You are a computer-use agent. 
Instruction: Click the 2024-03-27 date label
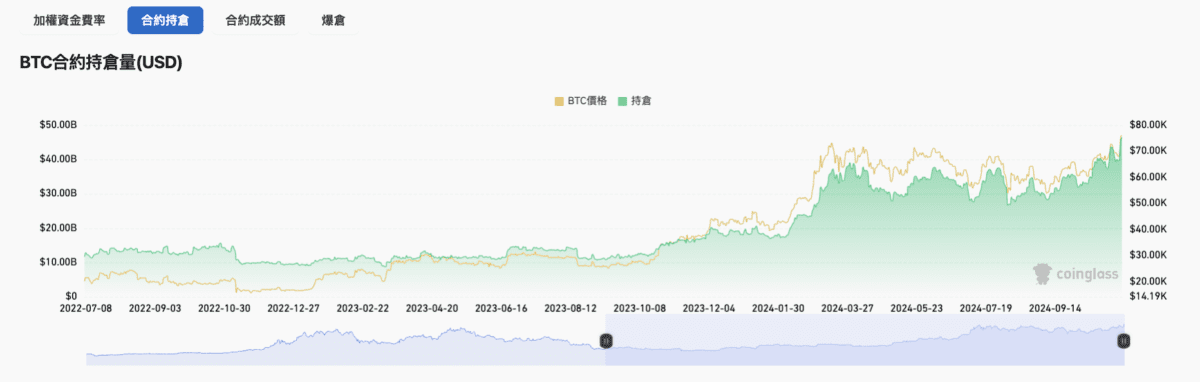847,308
